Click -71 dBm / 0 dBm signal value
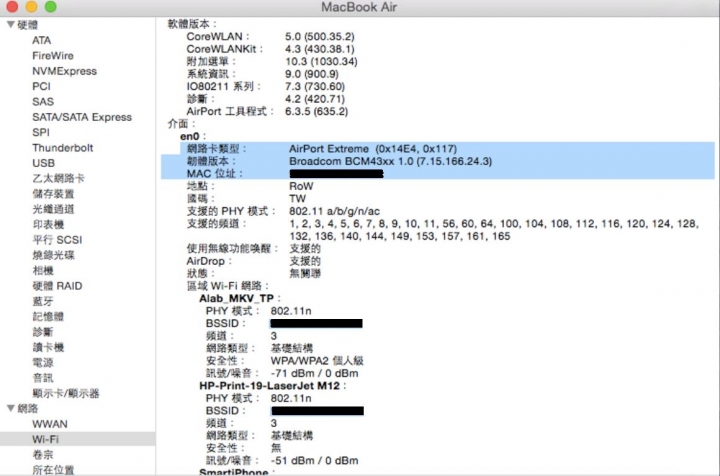This screenshot has height=476, width=720. point(315,373)
